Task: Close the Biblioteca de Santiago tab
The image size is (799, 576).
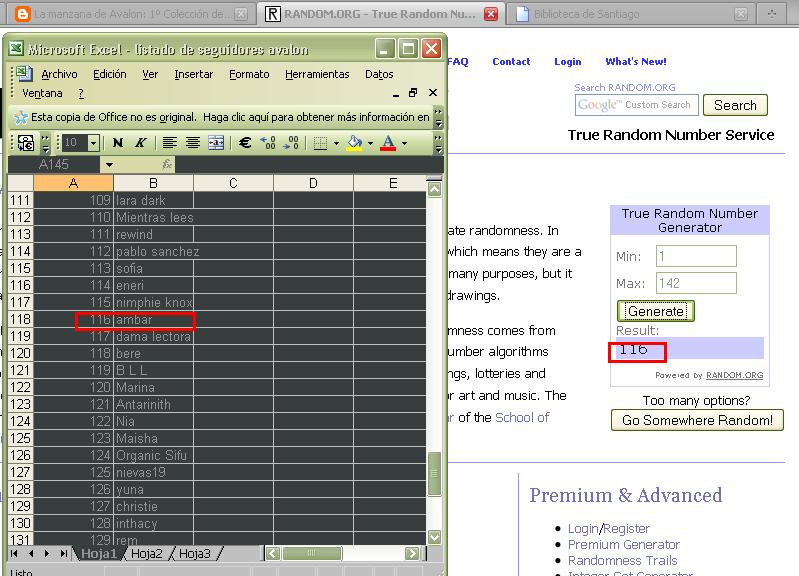Action: tap(741, 14)
